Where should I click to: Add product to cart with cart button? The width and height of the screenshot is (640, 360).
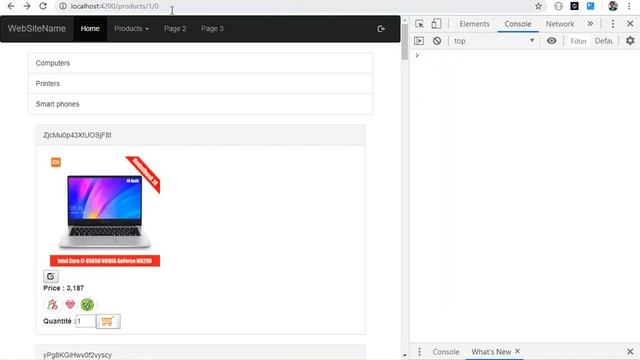(x=108, y=321)
